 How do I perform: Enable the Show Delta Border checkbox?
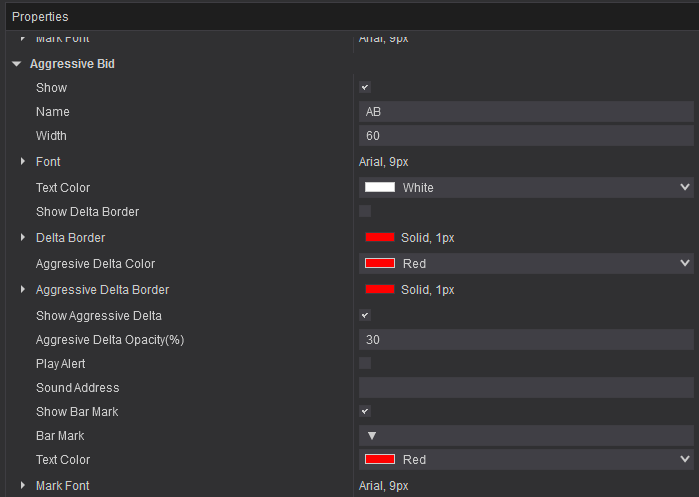coord(365,211)
